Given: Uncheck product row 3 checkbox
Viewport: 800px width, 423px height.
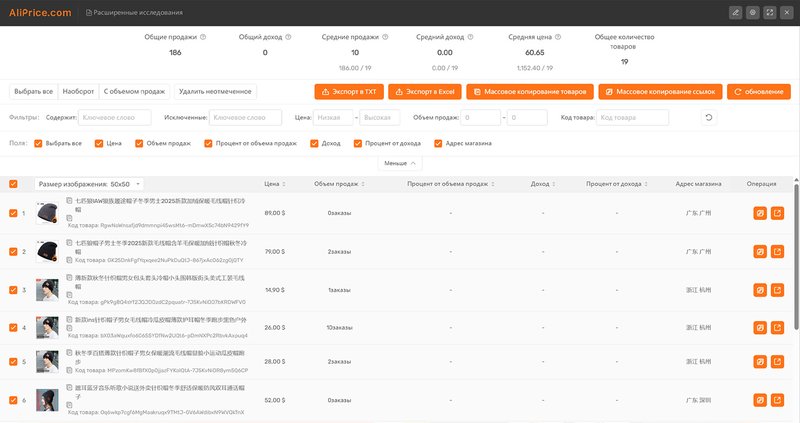Looking at the screenshot, I should pos(13,290).
